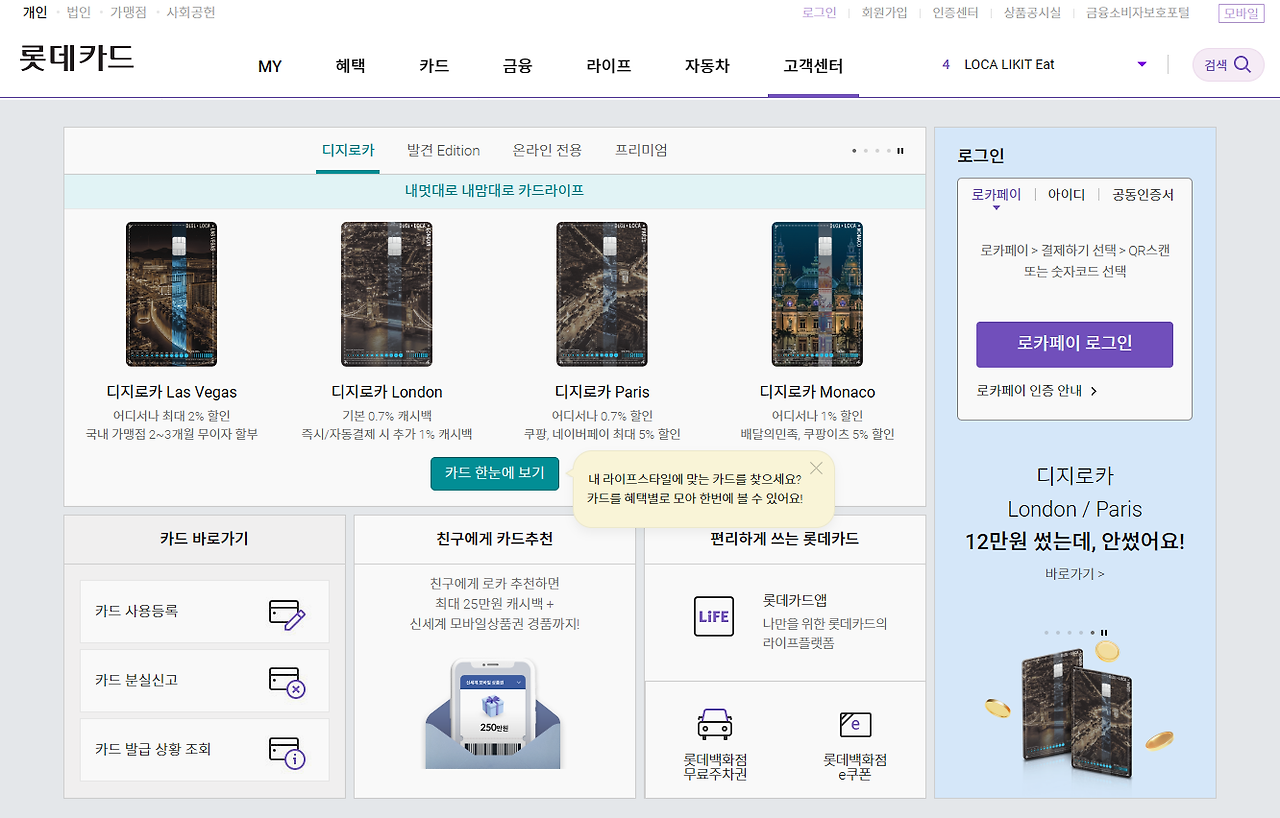Open the 카드 사용등록 shortcut
This screenshot has width=1280, height=818.
204,611
